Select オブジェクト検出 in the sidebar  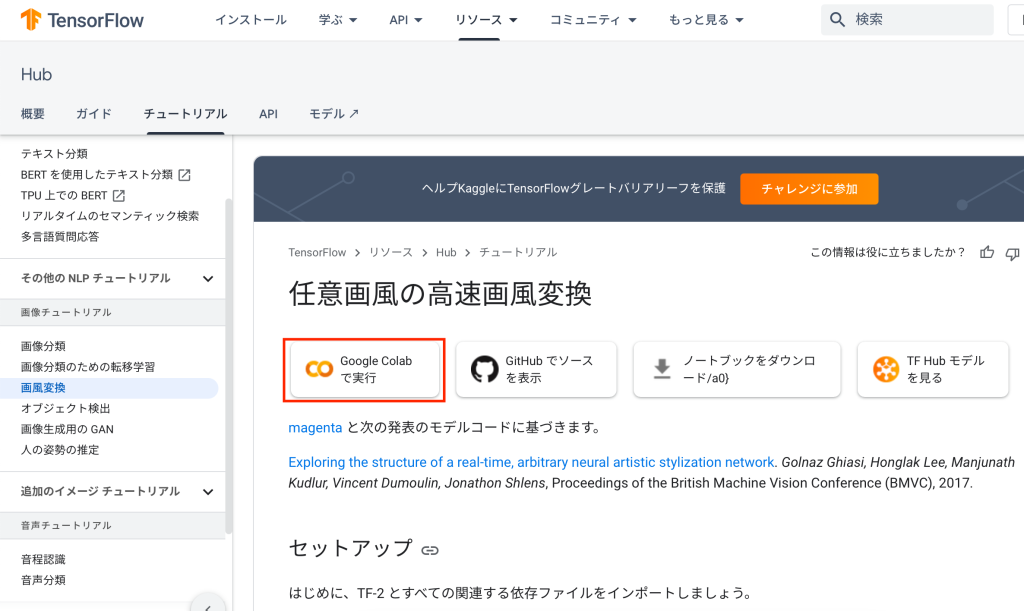pos(66,408)
